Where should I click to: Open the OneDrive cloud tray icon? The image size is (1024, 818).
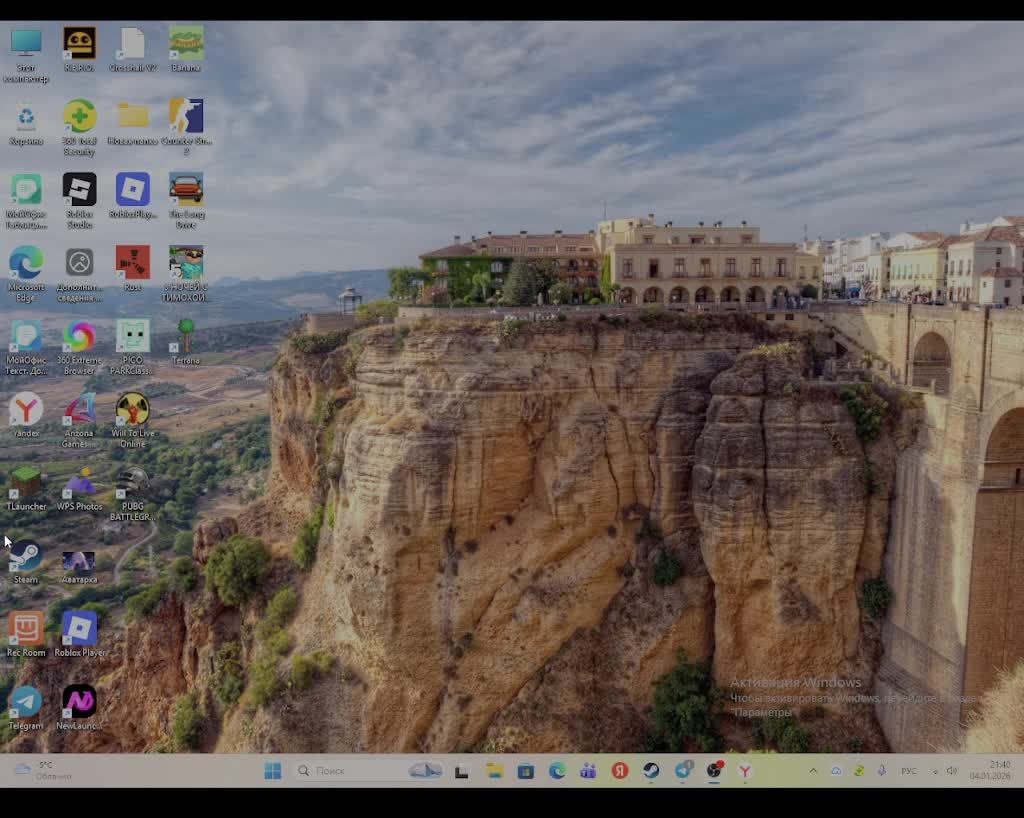point(836,771)
